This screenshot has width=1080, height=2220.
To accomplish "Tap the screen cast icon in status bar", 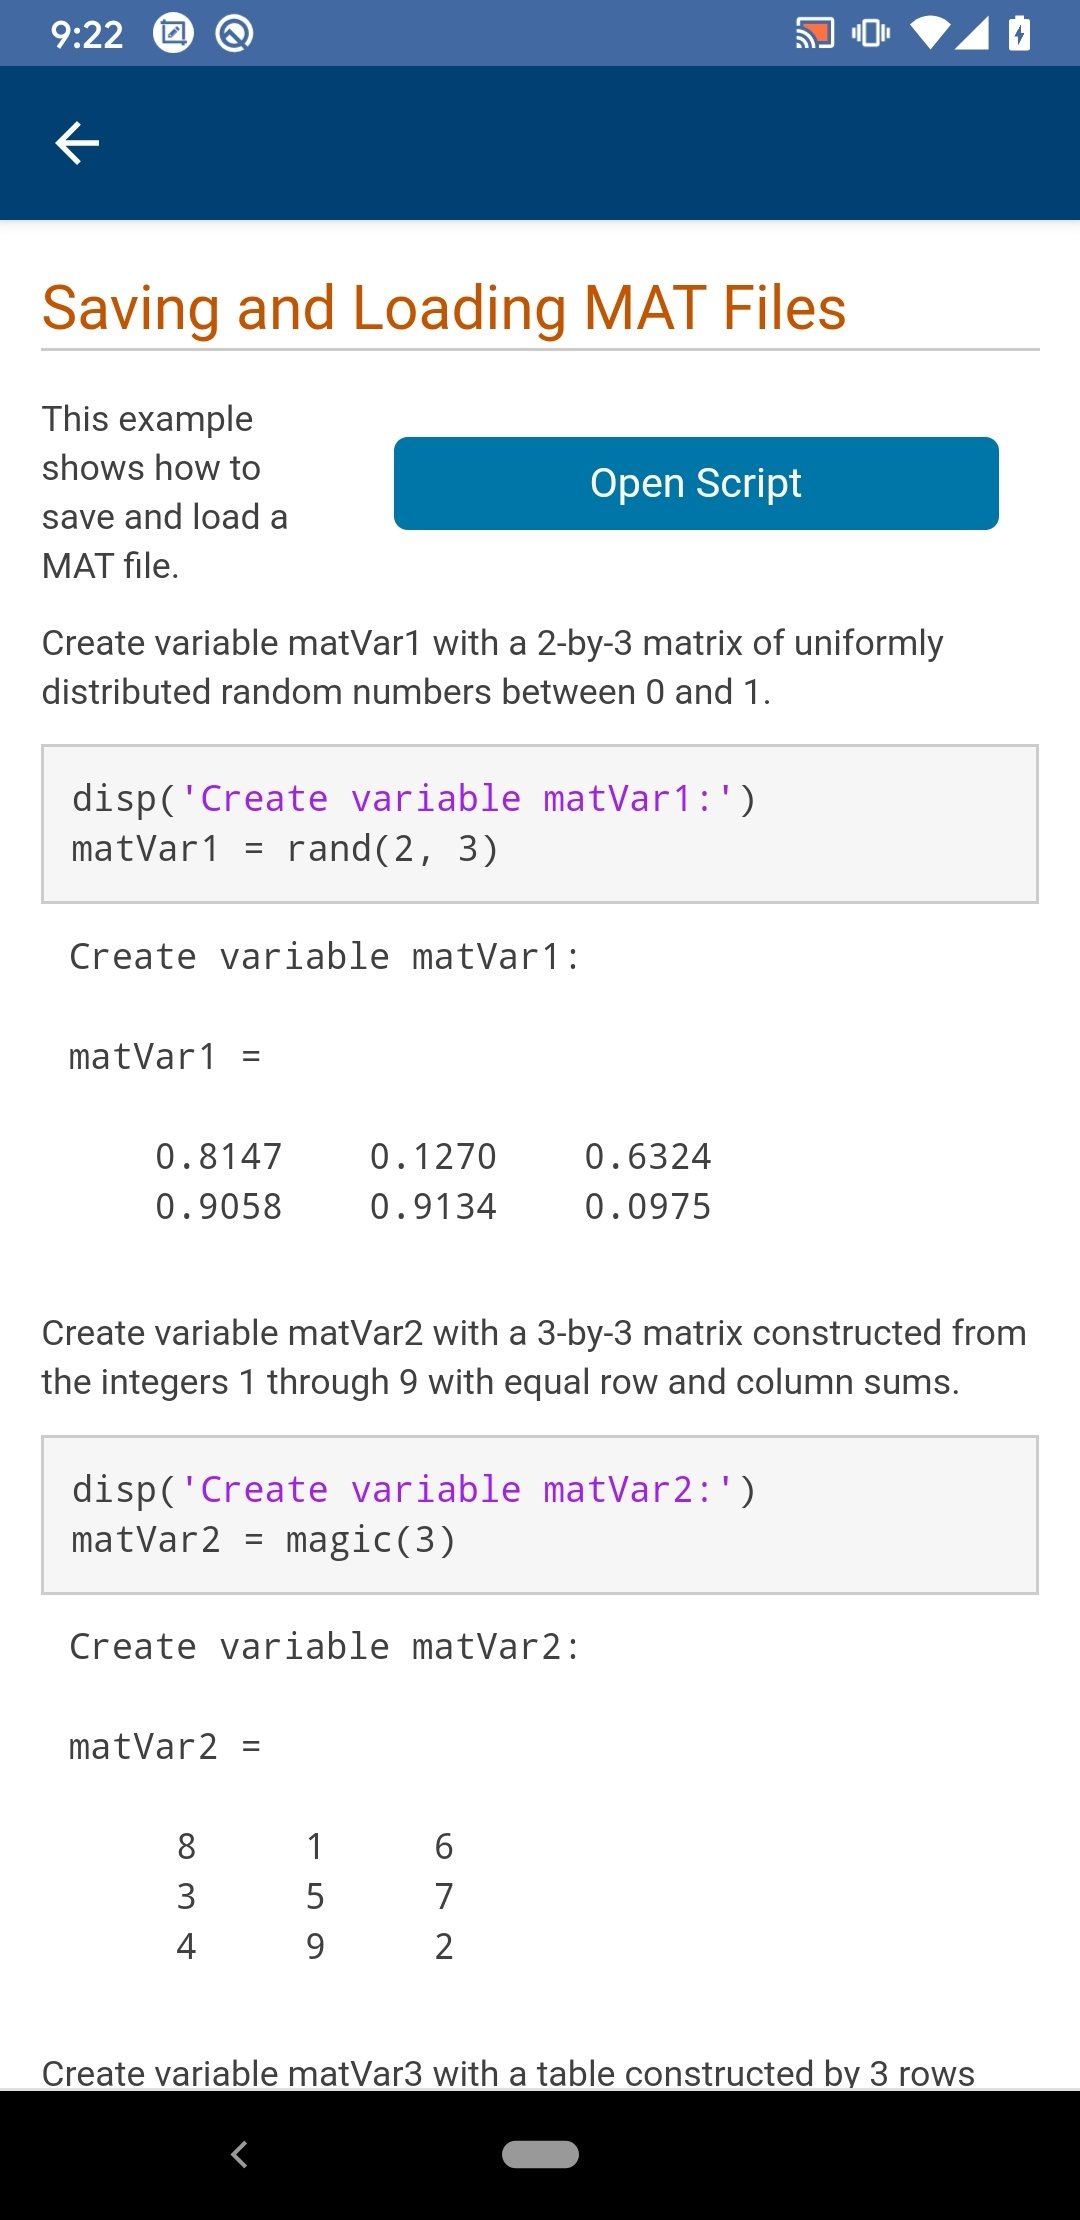I will [815, 34].
